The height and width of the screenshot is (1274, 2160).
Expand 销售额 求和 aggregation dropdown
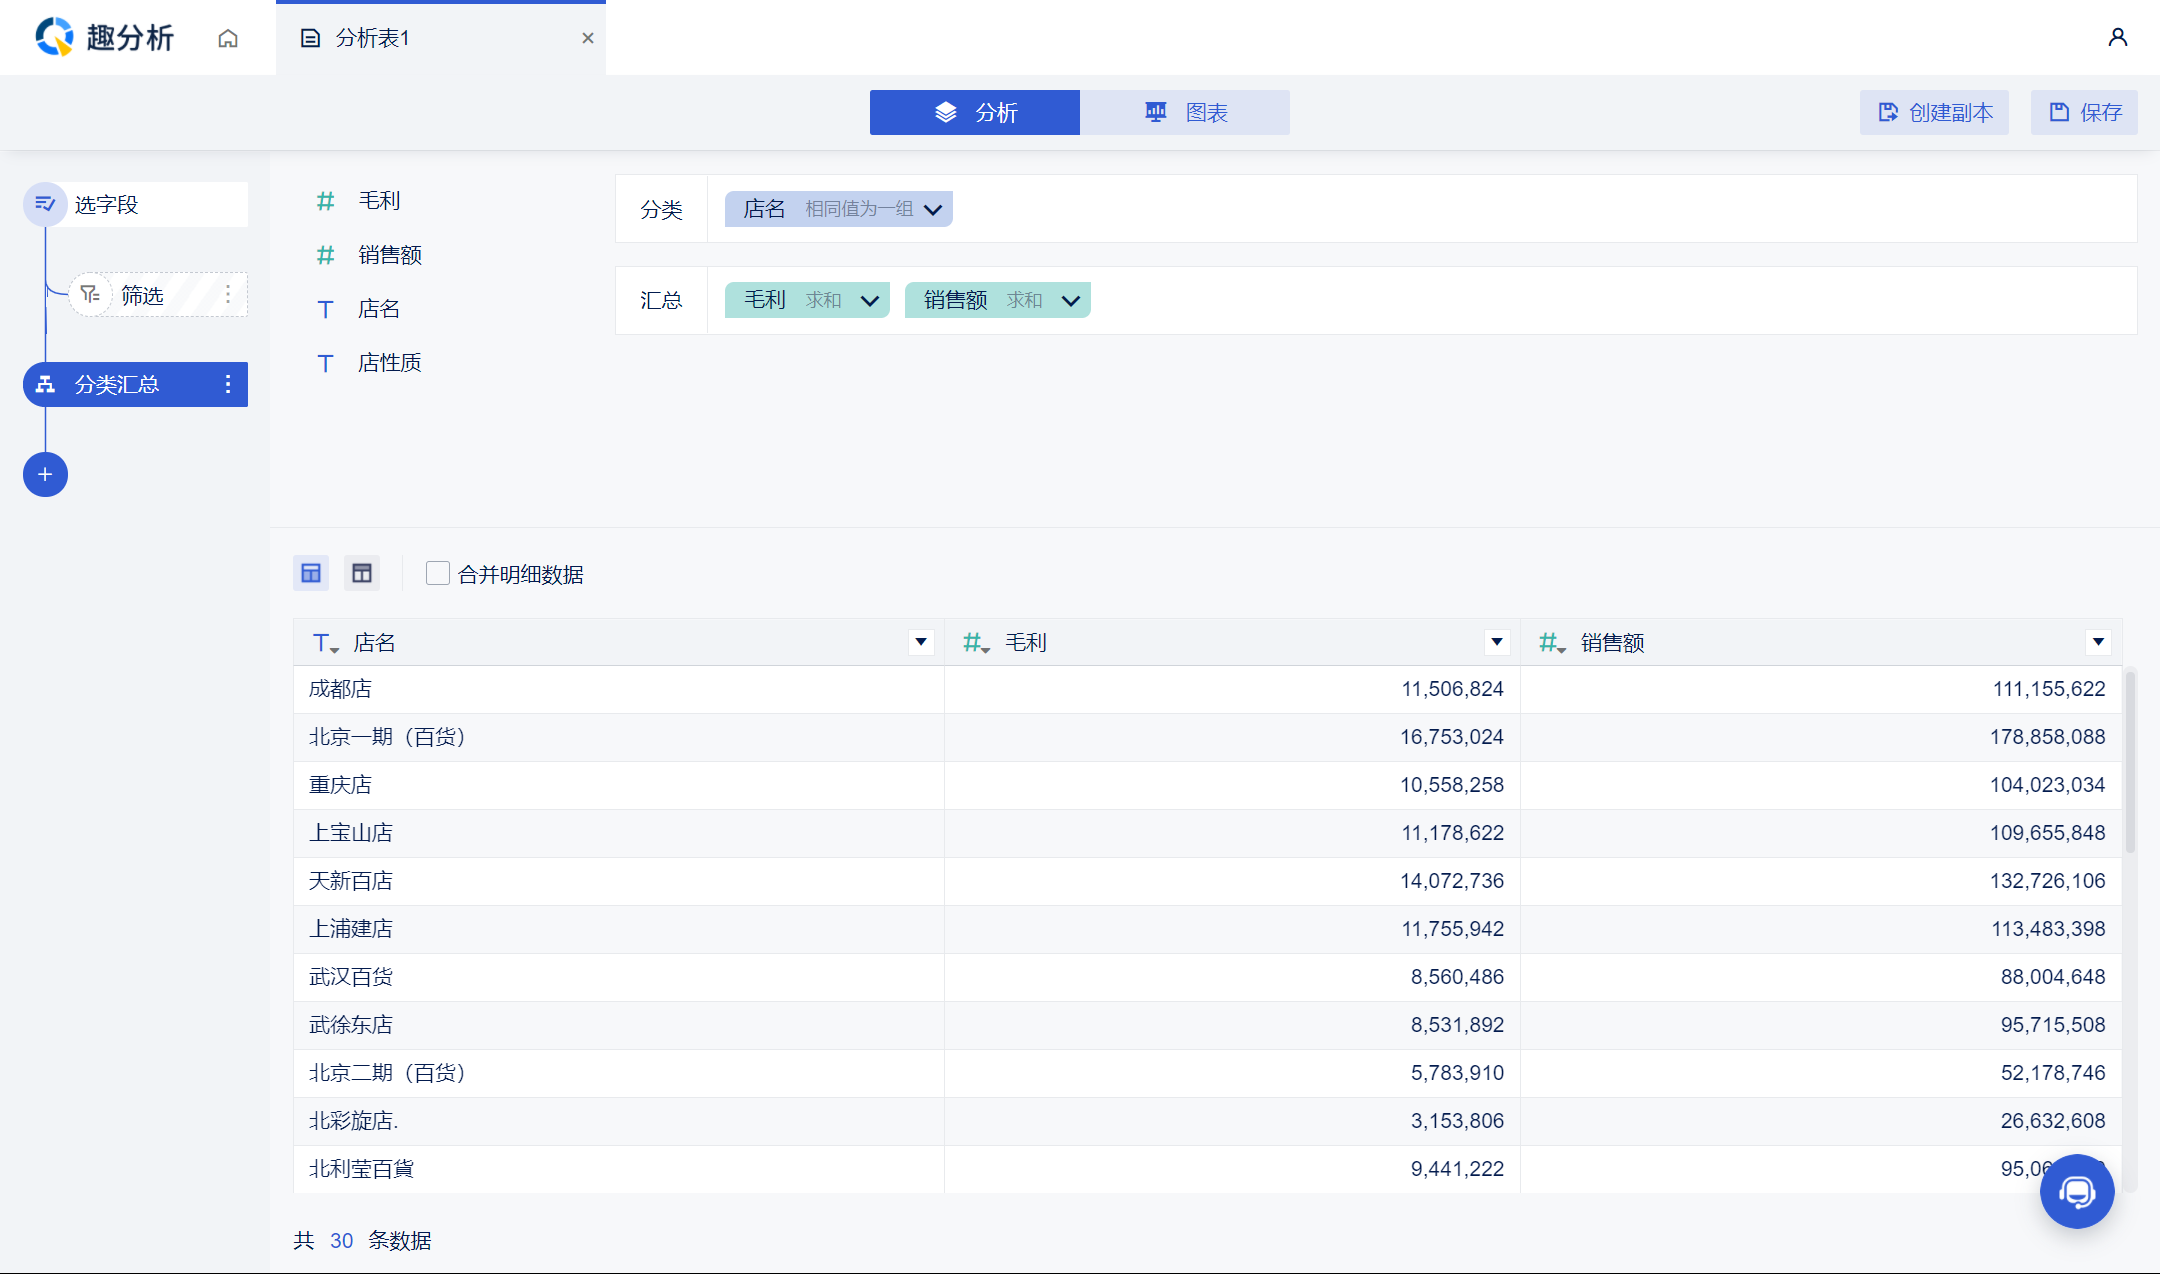(1071, 300)
